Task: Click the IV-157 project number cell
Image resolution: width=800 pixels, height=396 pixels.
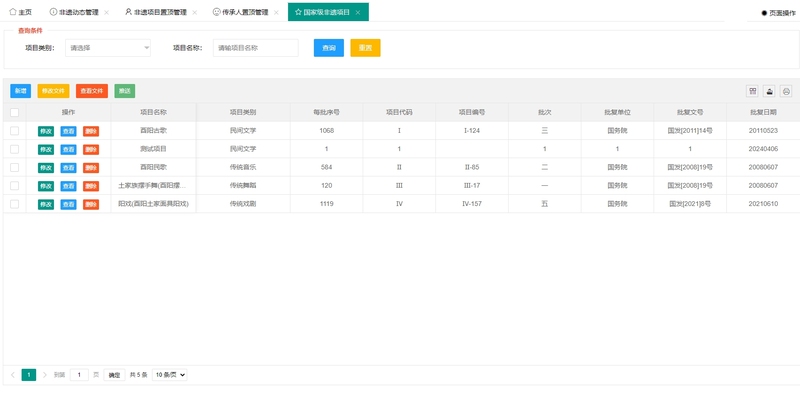Action: [x=472, y=204]
